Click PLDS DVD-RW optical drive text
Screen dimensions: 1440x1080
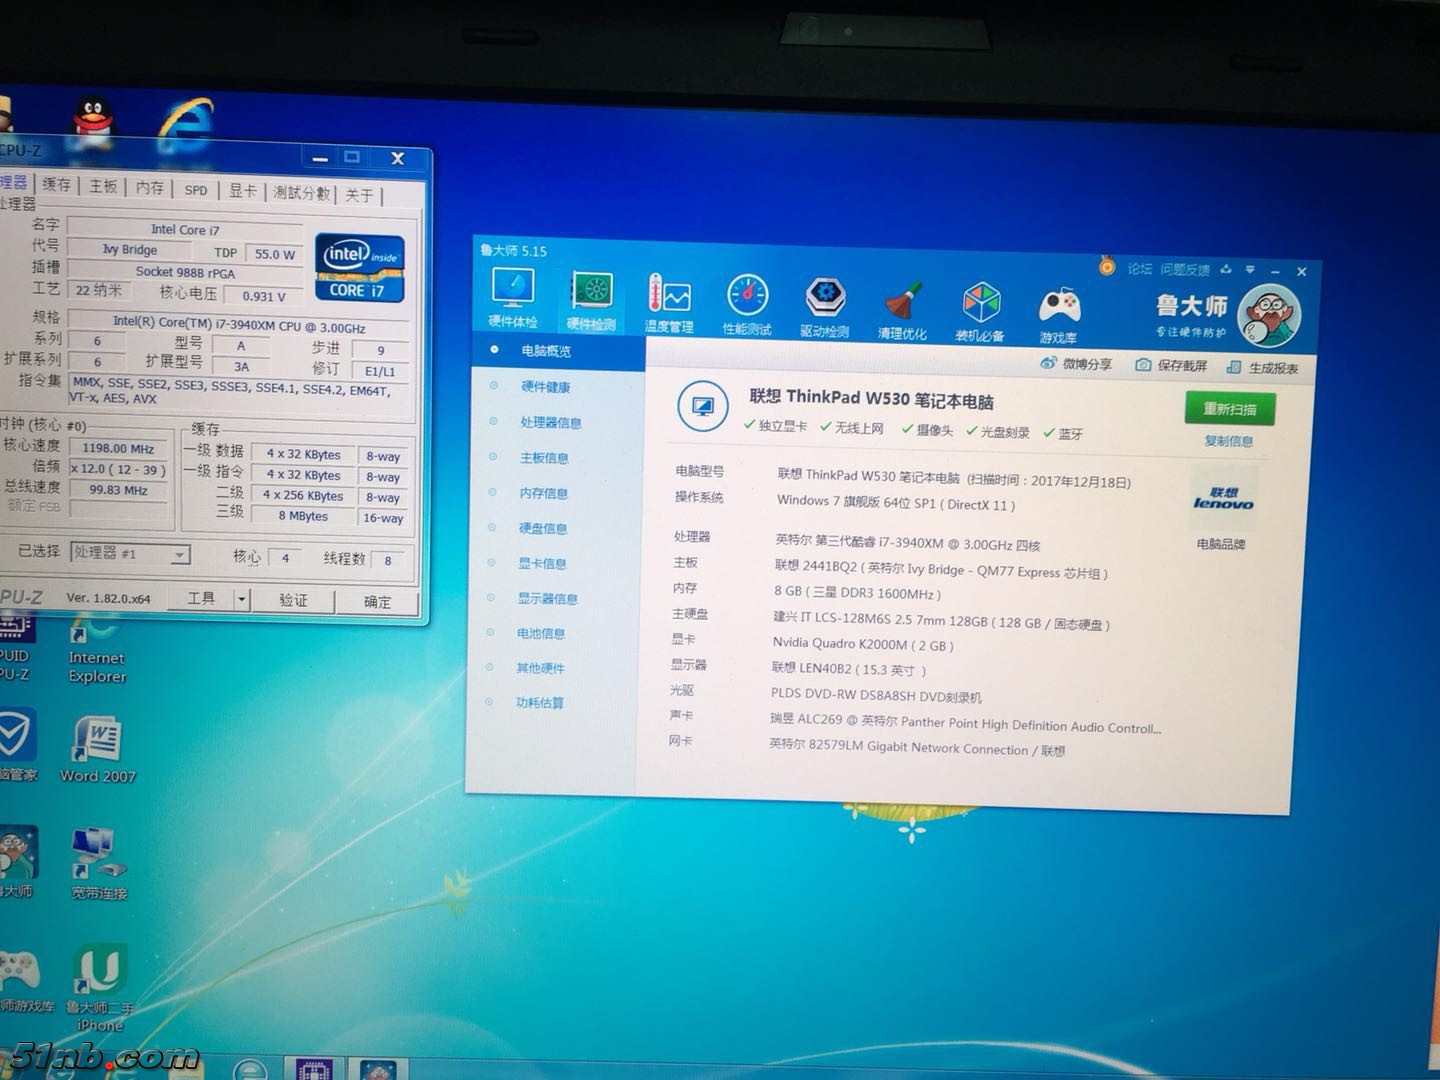876,695
